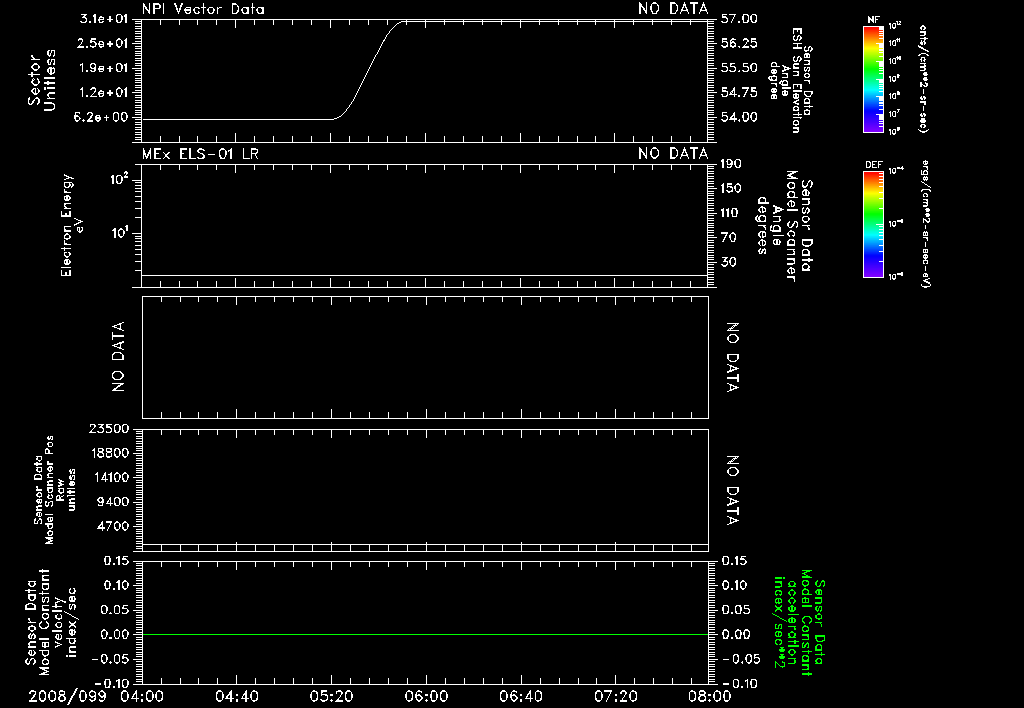Screen dimensions: 1024x708
Task: Click the '23500' scanner position tick label
Action: (109, 428)
